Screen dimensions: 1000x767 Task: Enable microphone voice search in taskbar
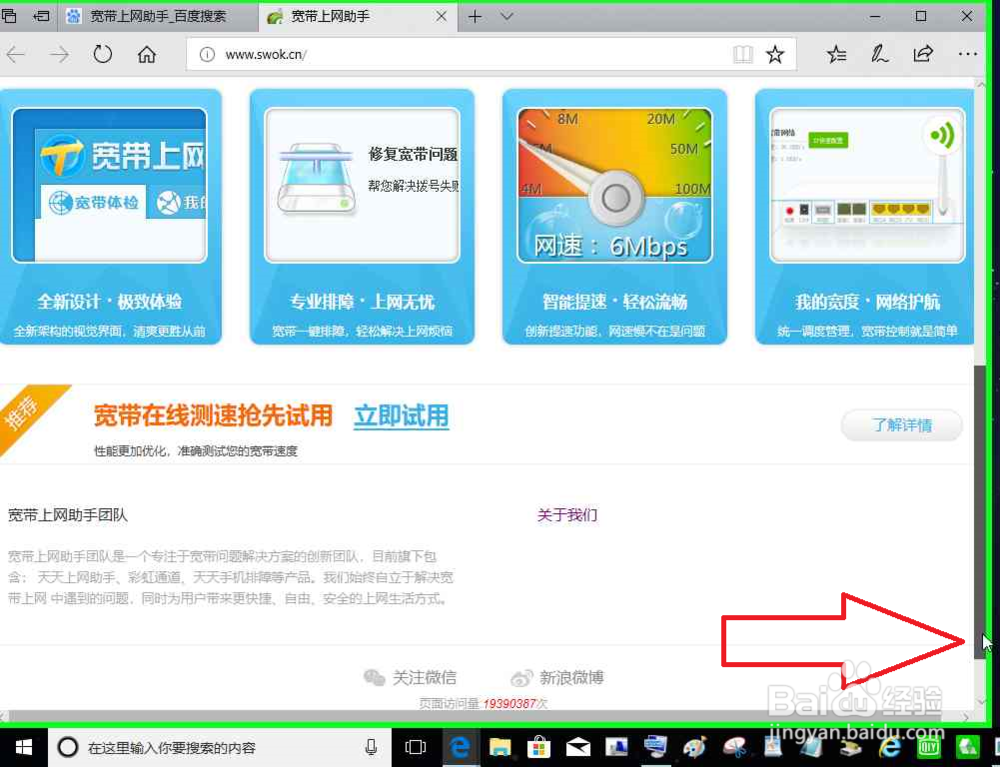coord(371,747)
